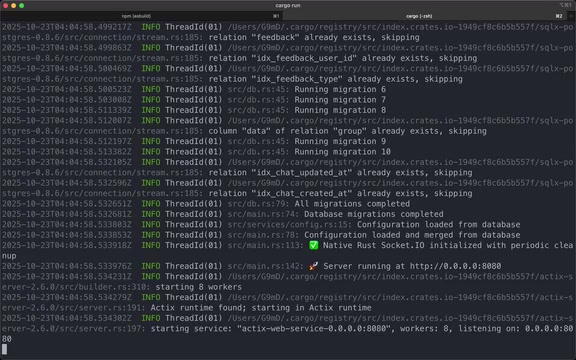Click the text "Running migration 6"
The image size is (576, 360).
tap(340, 89)
